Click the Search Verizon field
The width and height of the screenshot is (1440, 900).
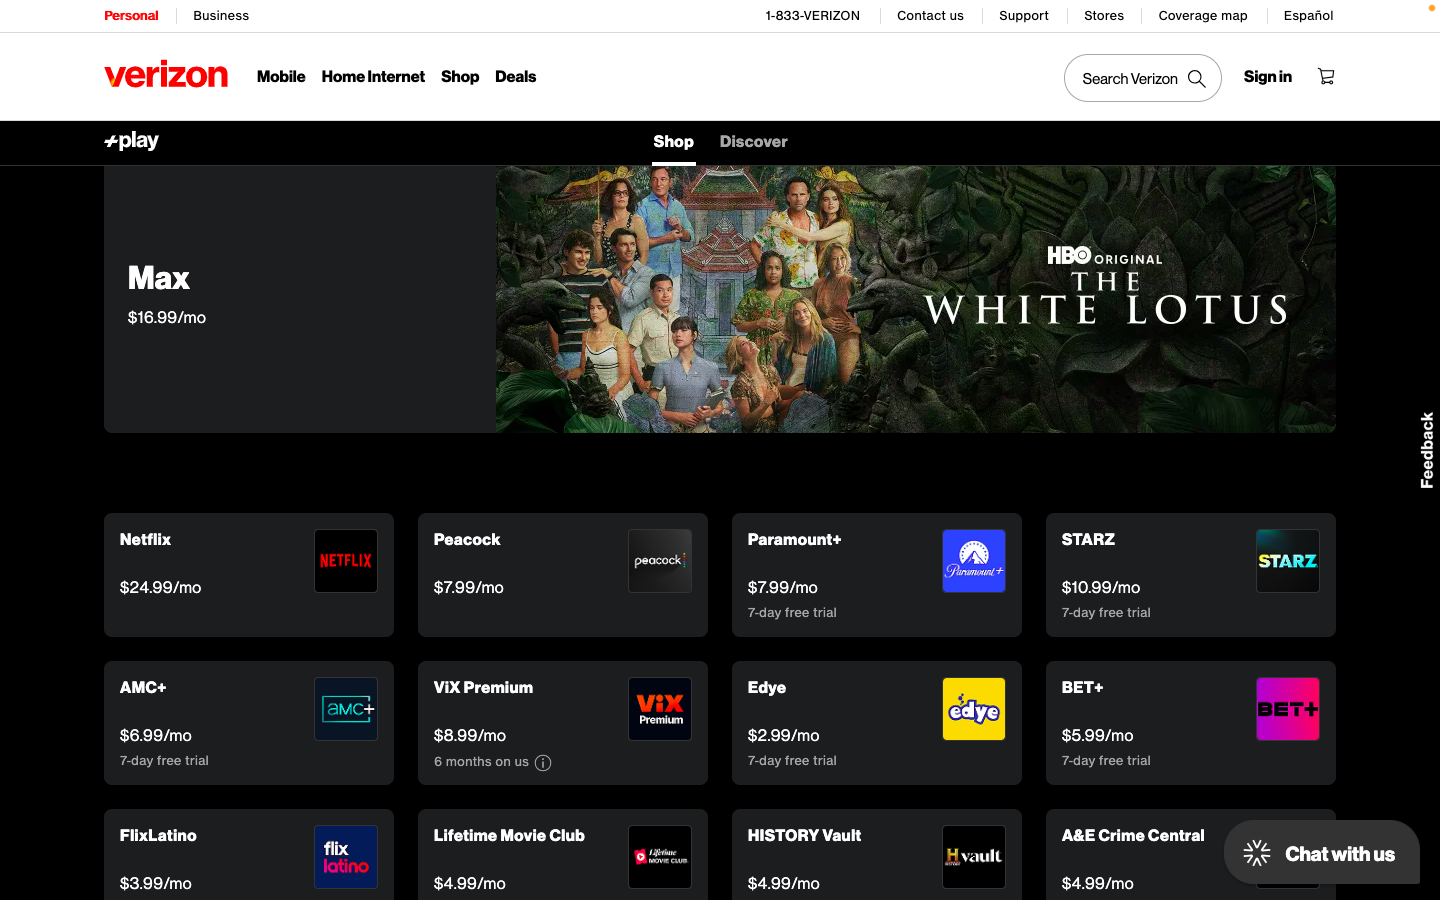click(x=1143, y=78)
